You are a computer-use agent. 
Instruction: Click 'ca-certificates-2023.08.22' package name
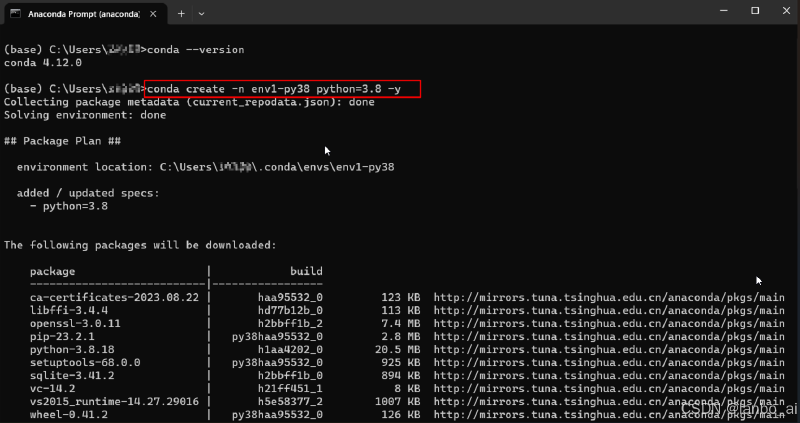click(114, 297)
